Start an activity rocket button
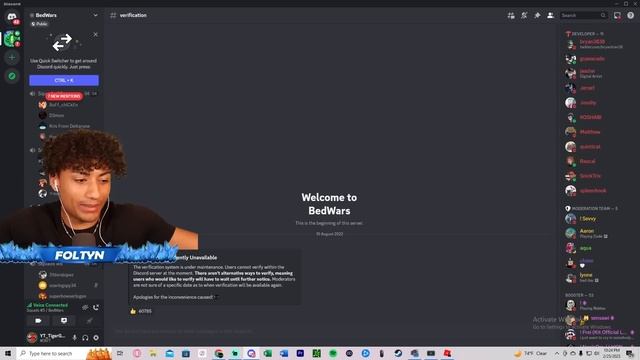Screen dimensions: 640x360 coord(89,321)
